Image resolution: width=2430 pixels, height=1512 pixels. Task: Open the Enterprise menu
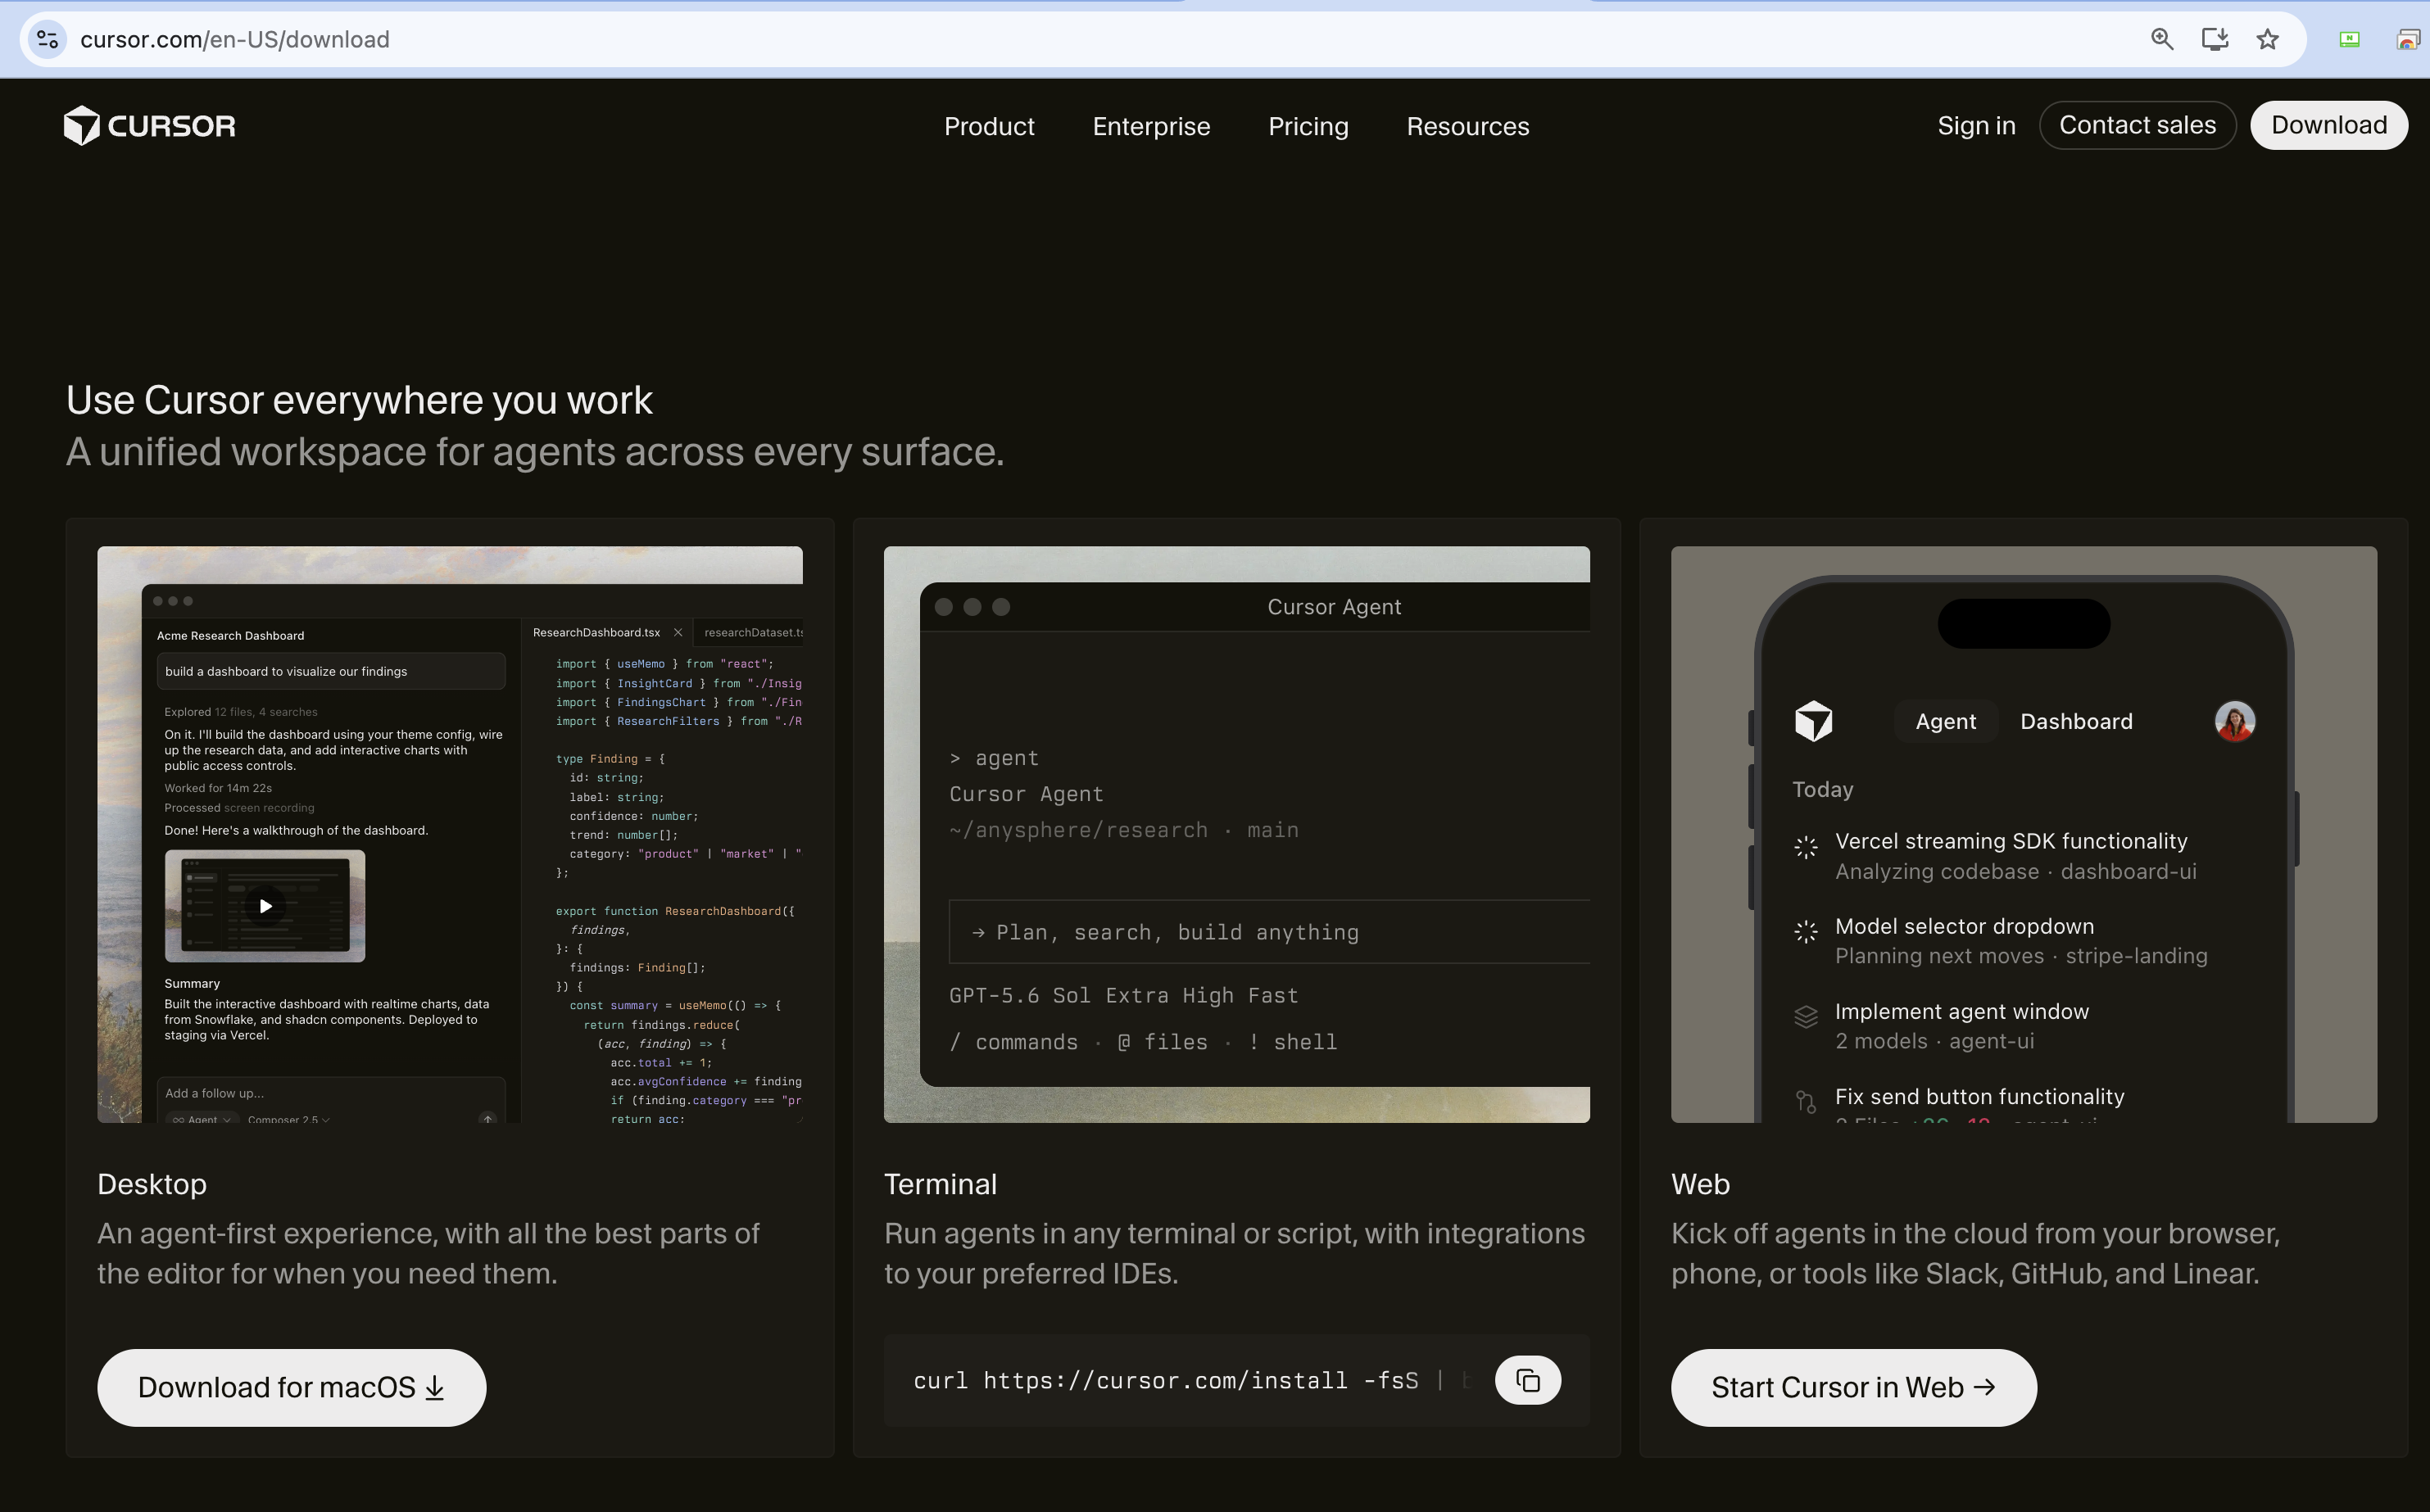point(1151,126)
